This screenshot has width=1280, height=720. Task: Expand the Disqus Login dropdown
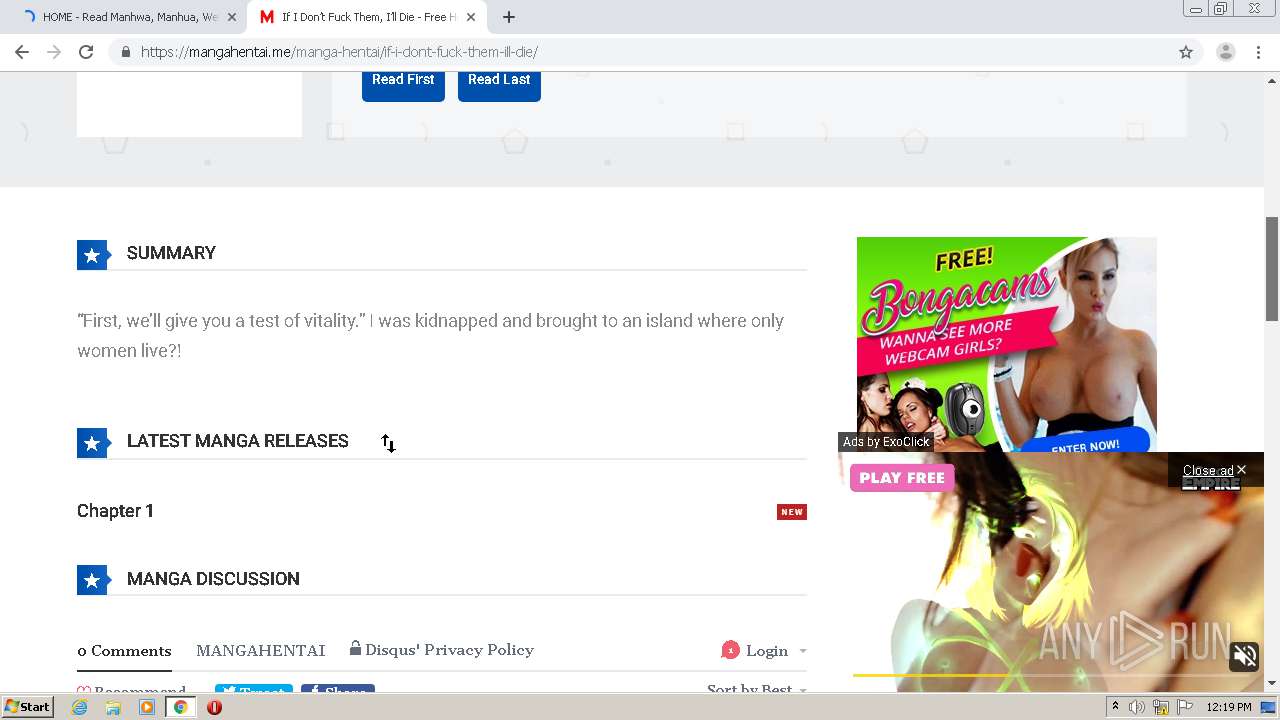776,651
